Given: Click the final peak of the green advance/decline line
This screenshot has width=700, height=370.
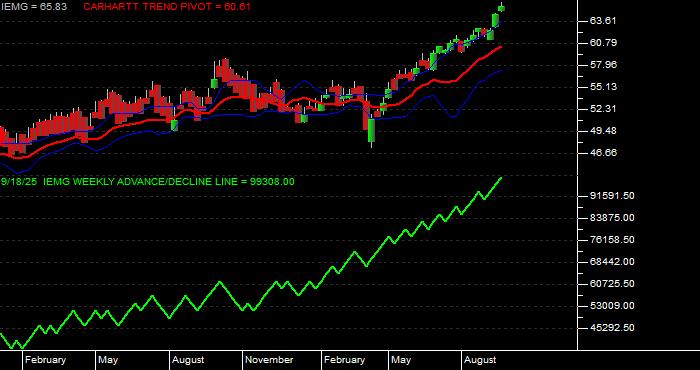Looking at the screenshot, I should click(x=500, y=178).
